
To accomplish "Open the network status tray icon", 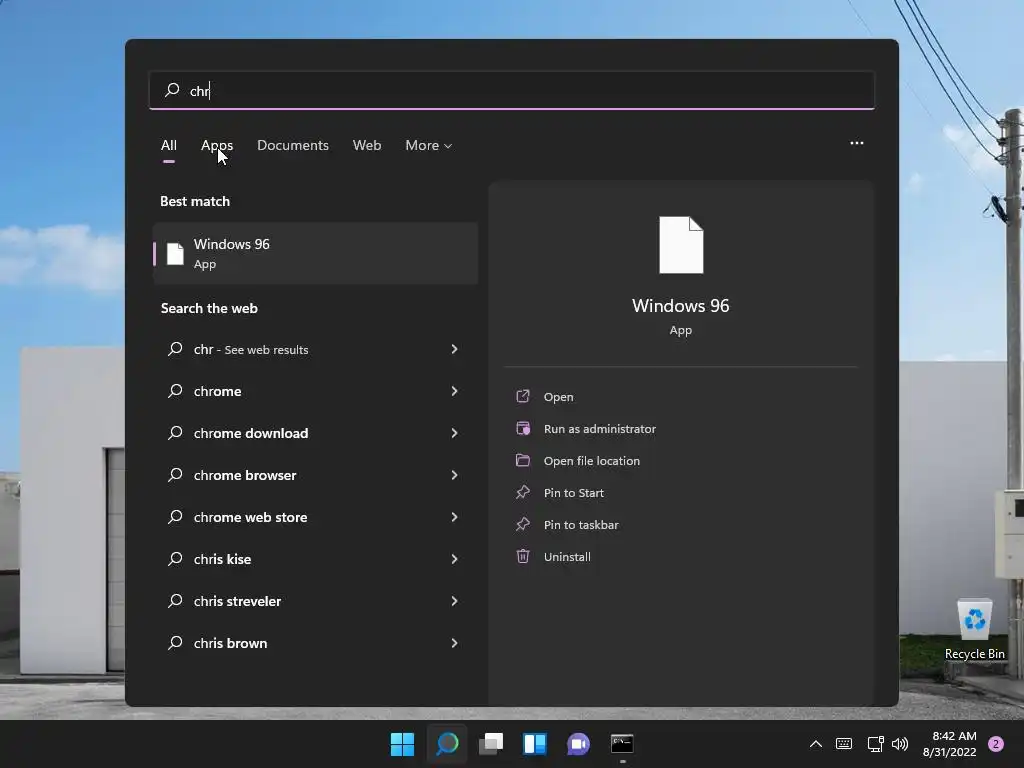I will point(875,744).
